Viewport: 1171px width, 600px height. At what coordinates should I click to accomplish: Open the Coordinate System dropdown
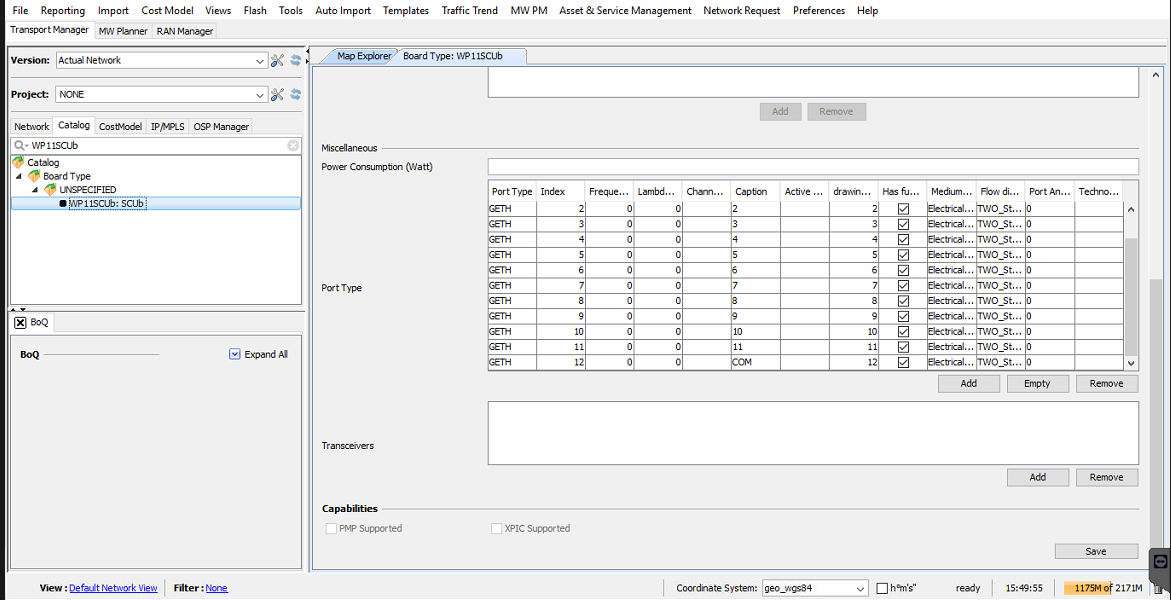860,588
